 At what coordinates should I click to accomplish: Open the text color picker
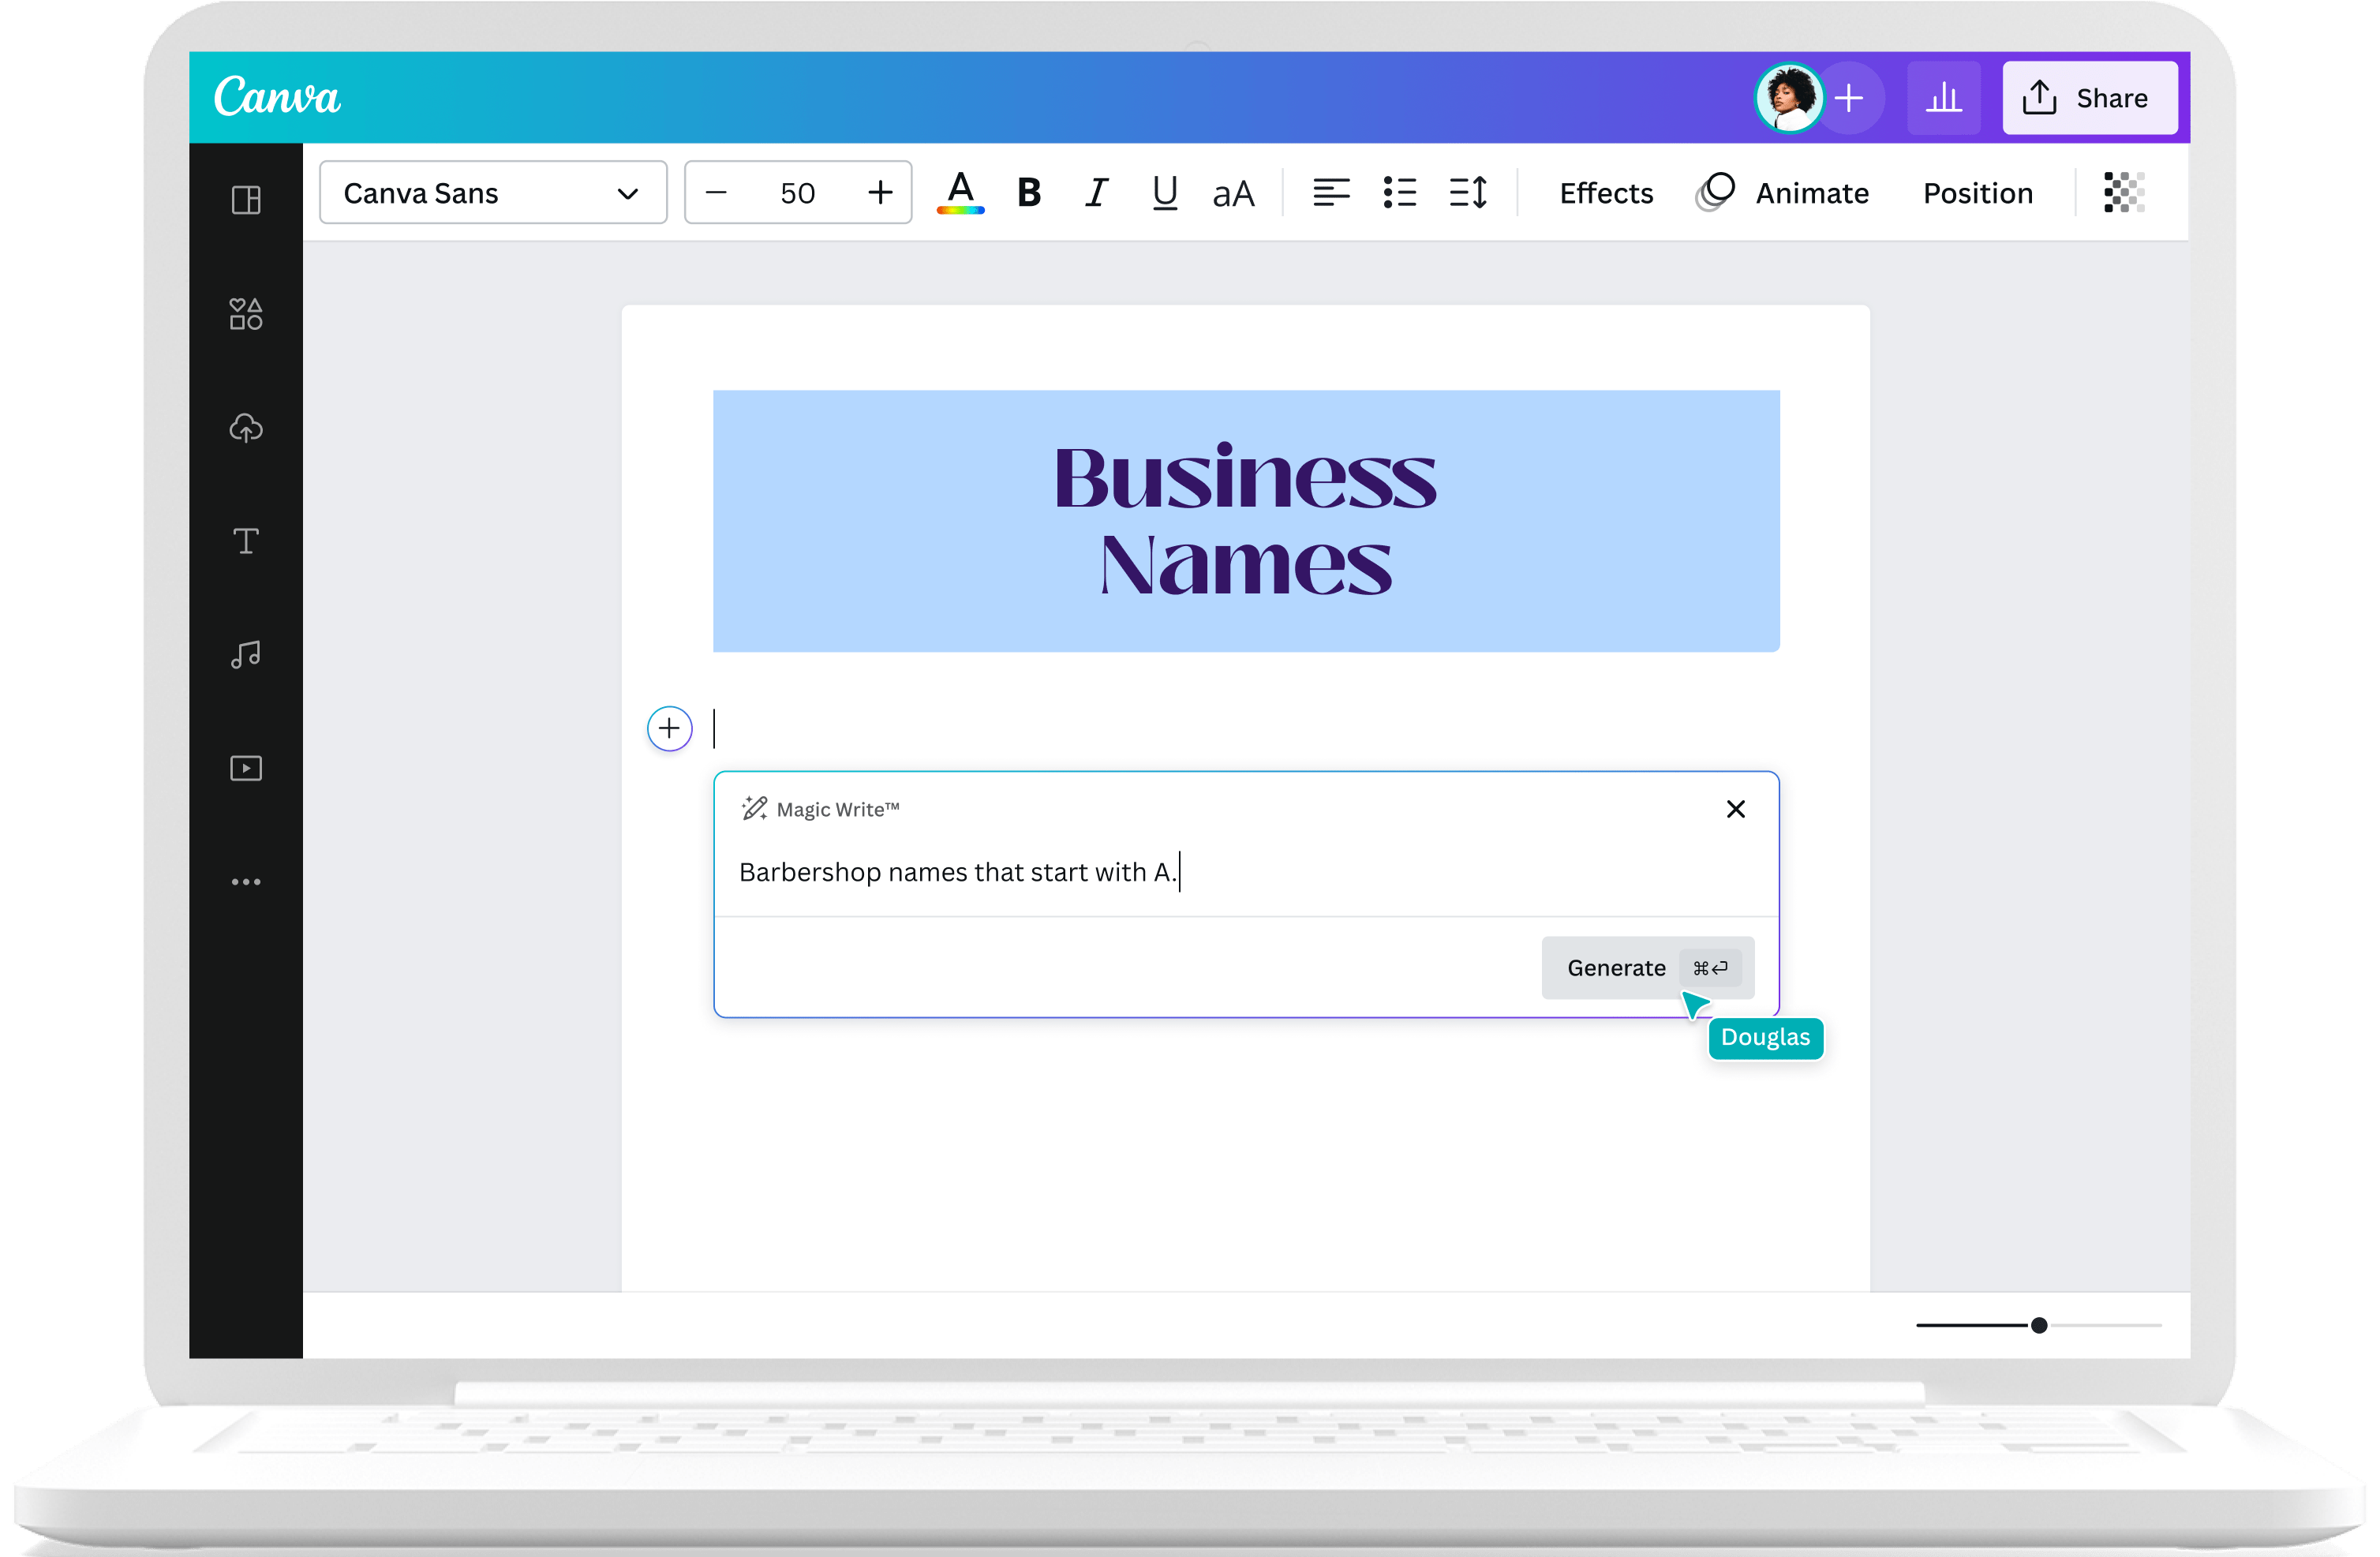(x=960, y=192)
